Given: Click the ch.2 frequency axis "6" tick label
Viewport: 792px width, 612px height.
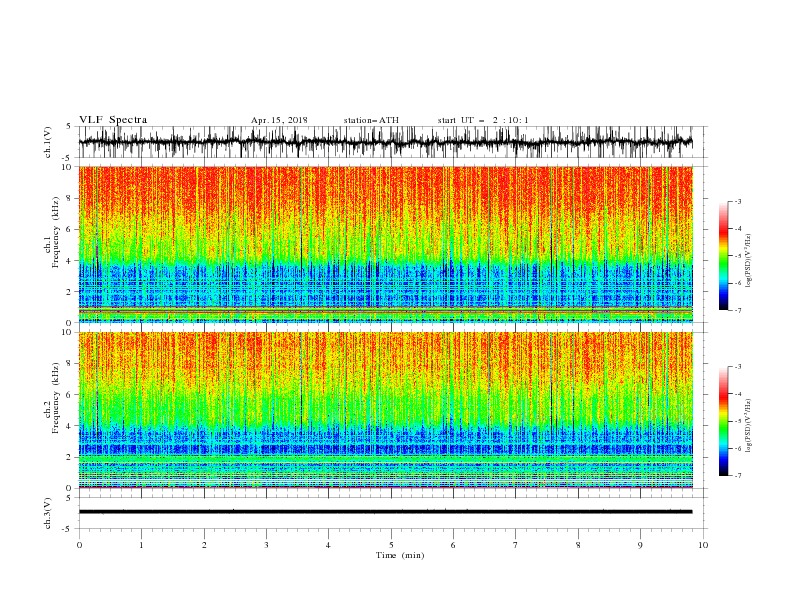Looking at the screenshot, I should [69, 395].
